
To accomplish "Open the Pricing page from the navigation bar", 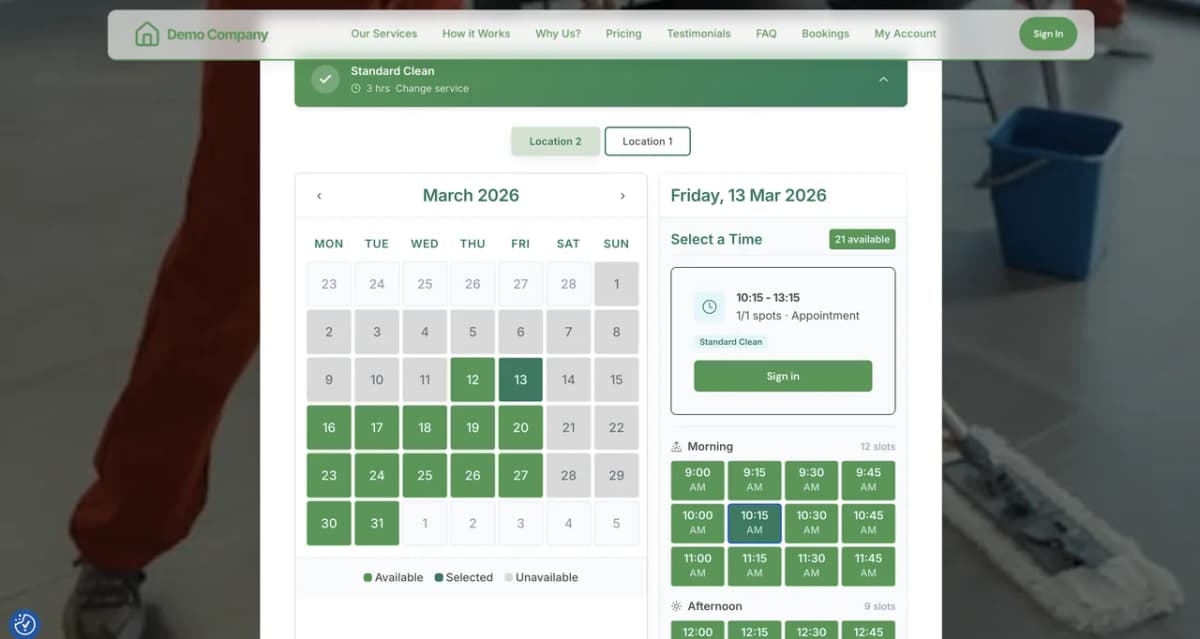I will [x=623, y=33].
